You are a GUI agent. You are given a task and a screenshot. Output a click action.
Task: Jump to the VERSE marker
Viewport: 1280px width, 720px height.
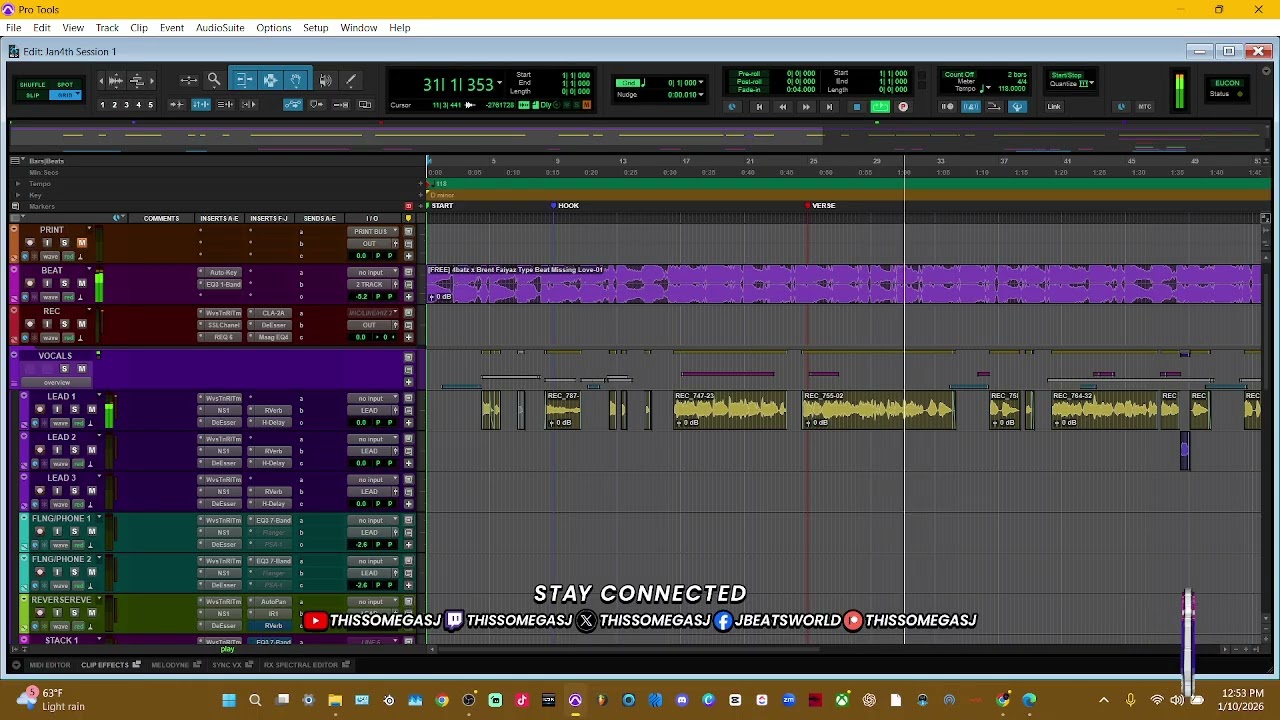[x=821, y=205]
